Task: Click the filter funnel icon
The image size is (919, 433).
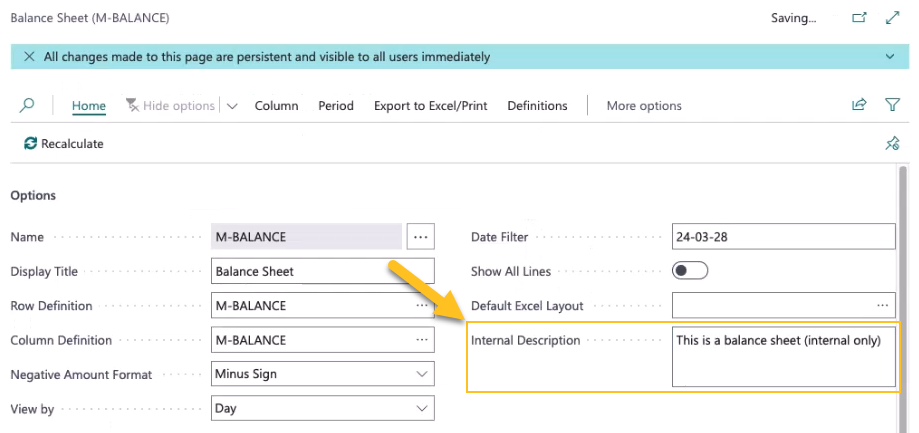Action: (892, 105)
